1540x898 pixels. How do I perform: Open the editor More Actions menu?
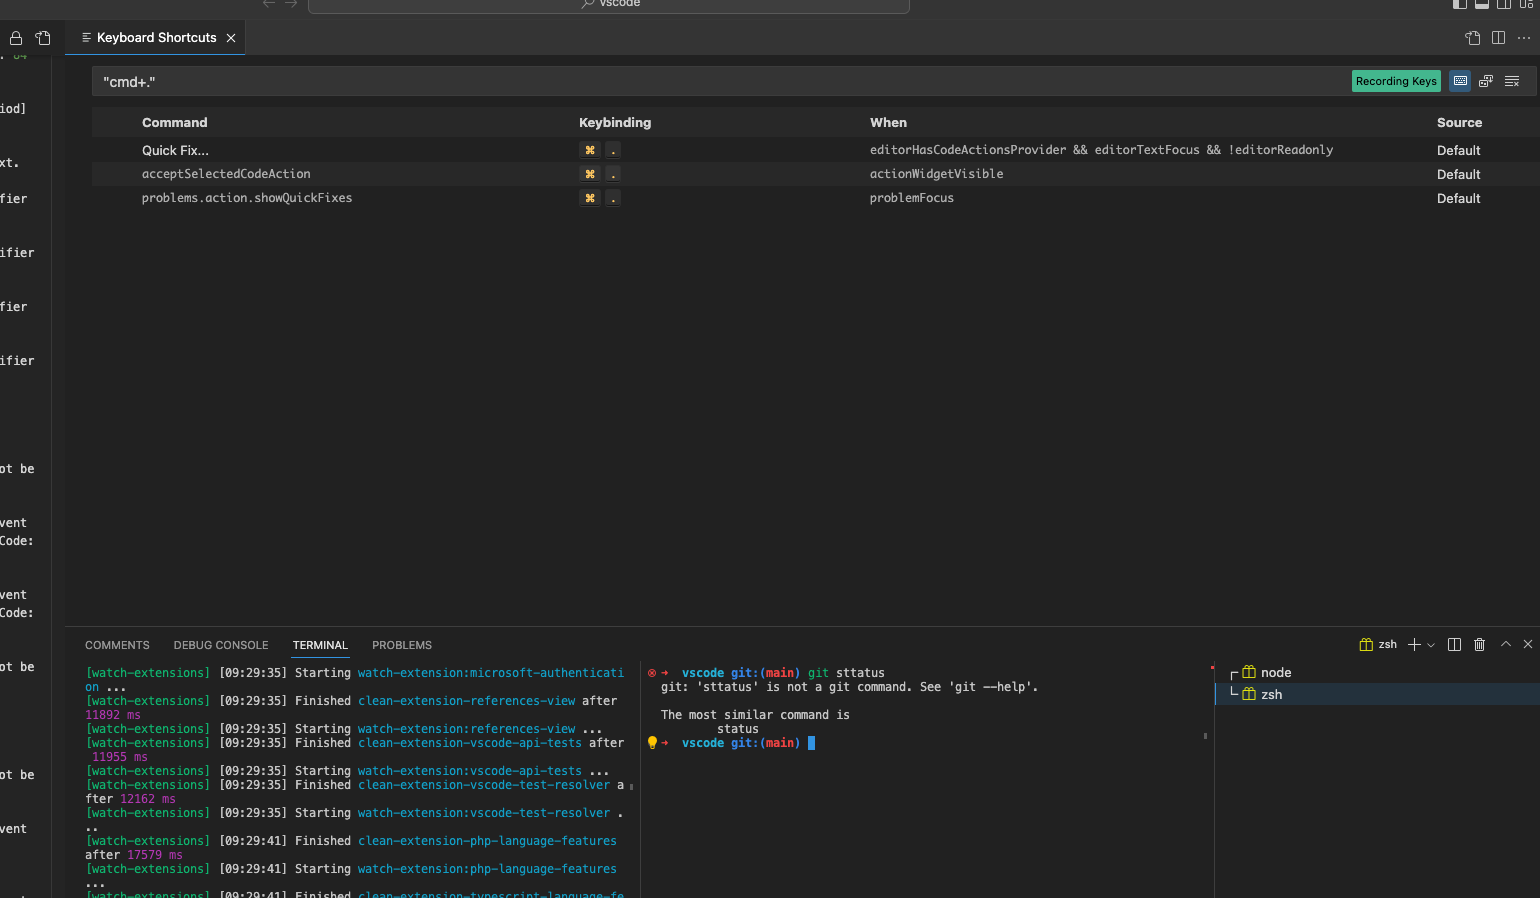[1525, 37]
